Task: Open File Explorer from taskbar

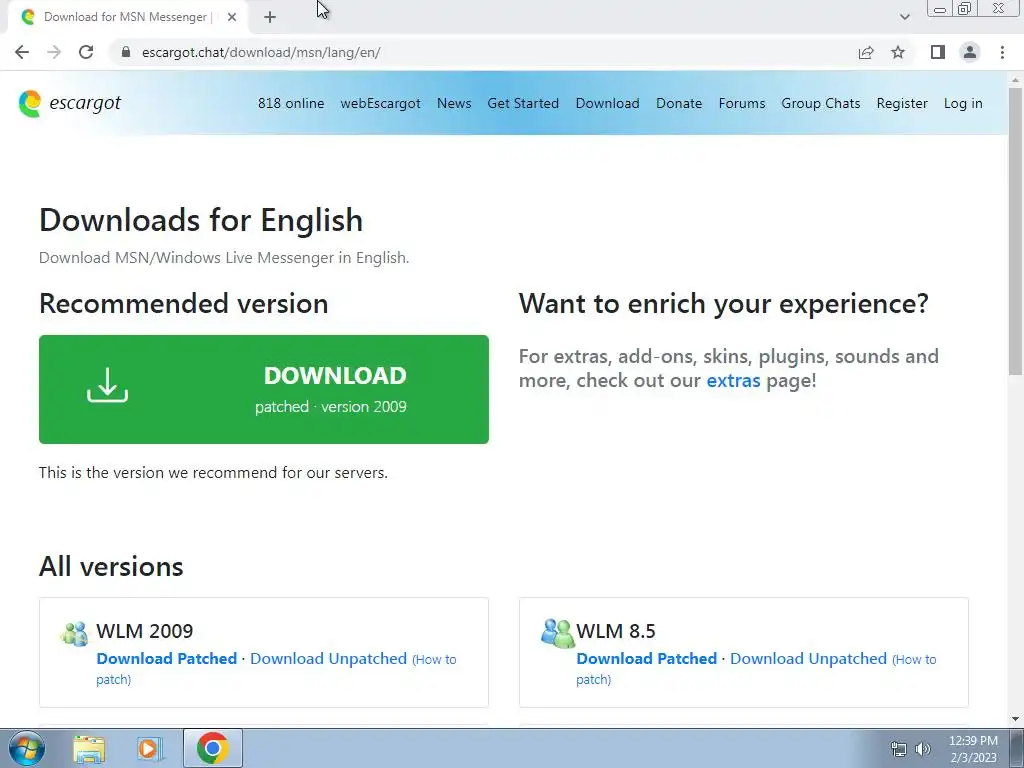Action: (89, 748)
